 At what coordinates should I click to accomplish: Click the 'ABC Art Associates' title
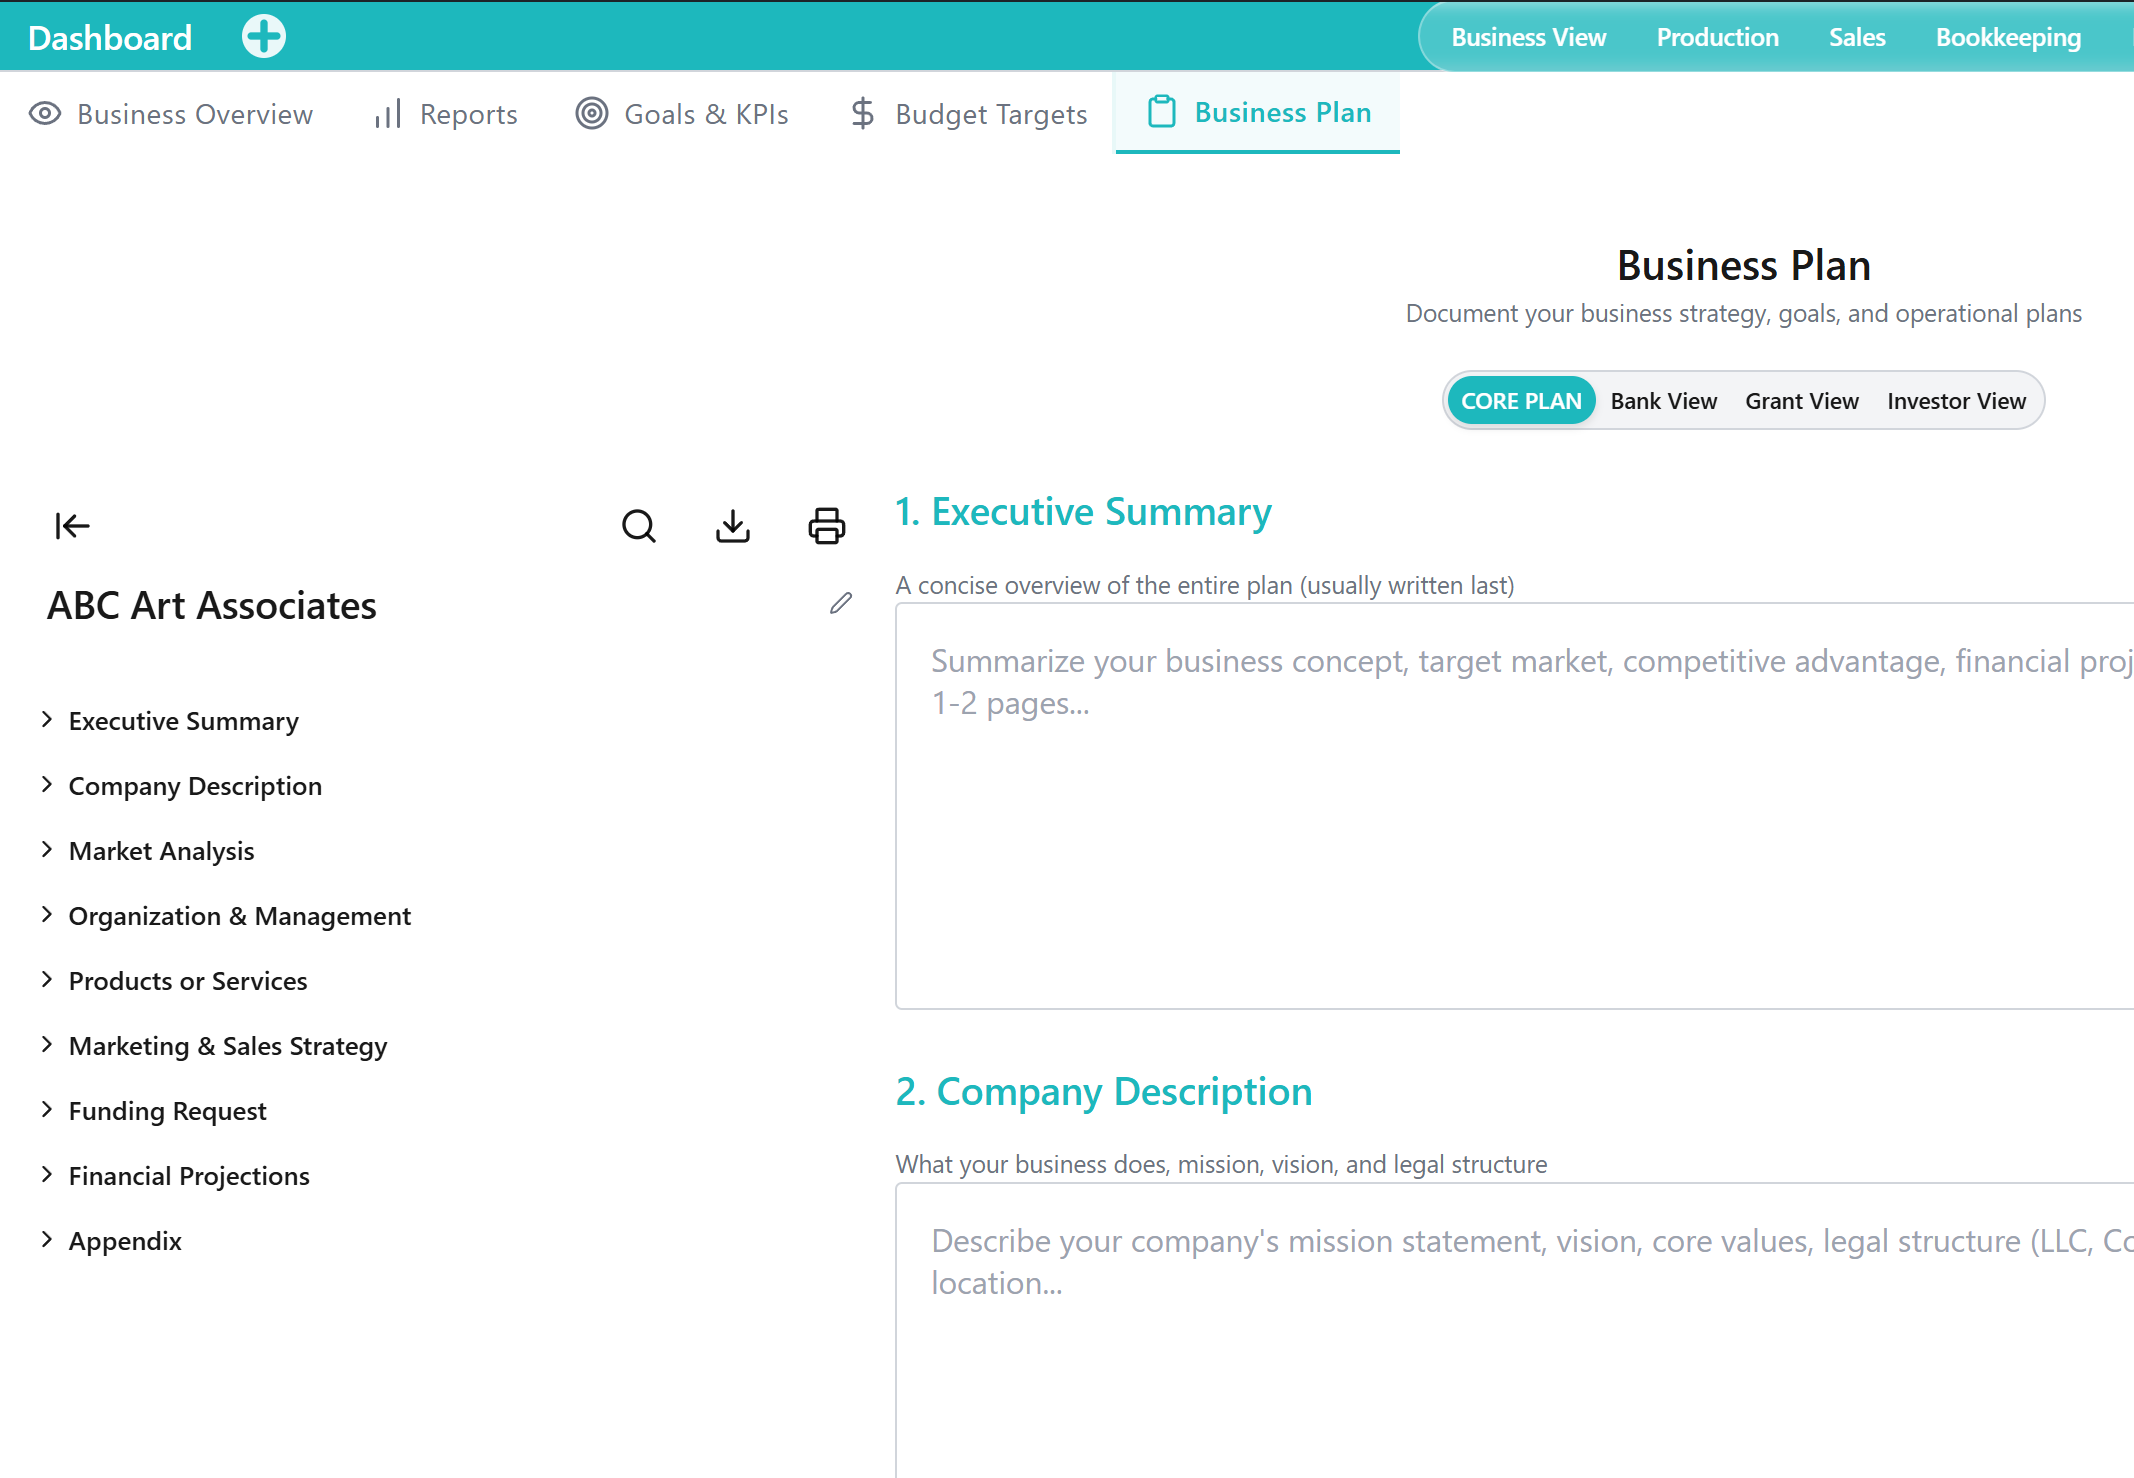[x=212, y=605]
